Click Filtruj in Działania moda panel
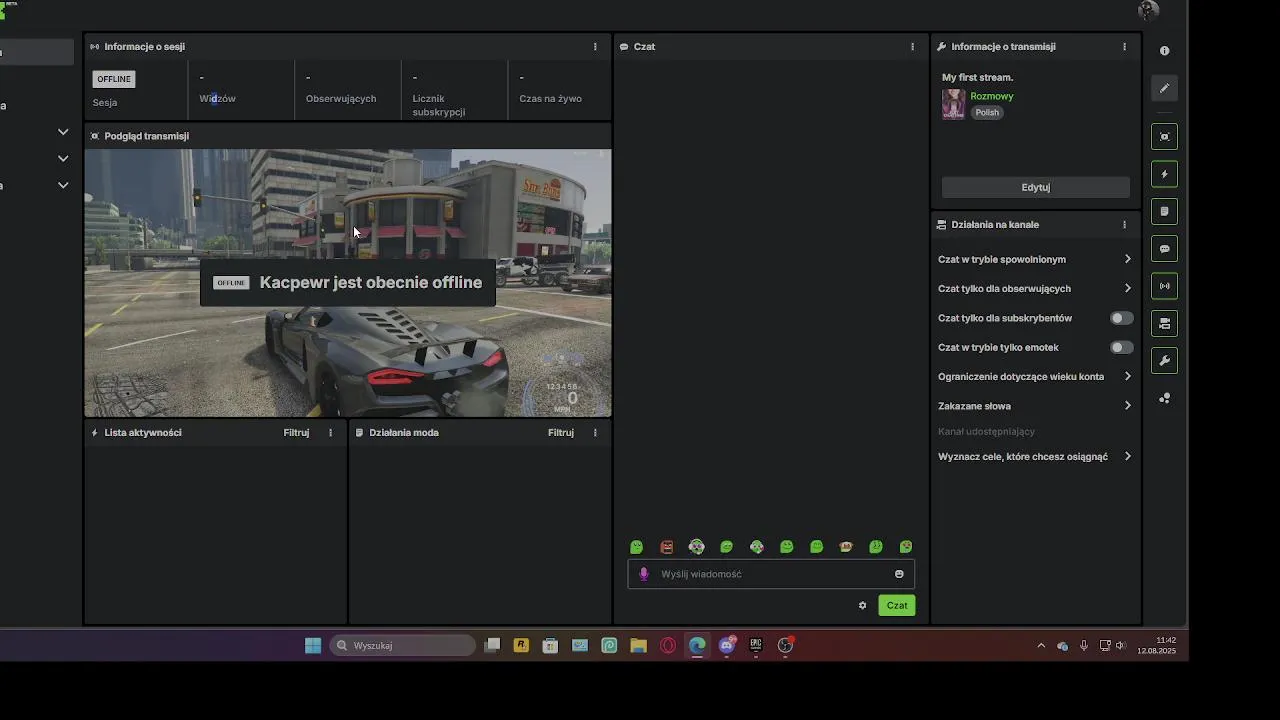The image size is (1280, 720). [x=561, y=433]
